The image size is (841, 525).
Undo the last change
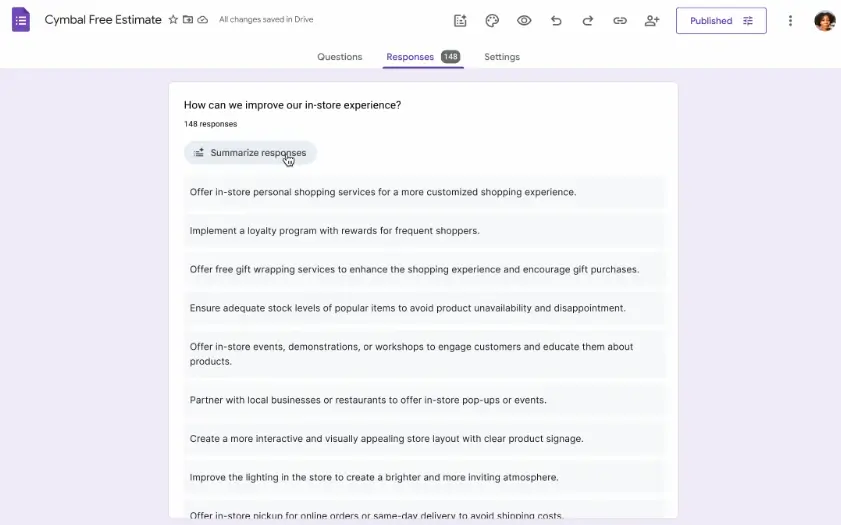tap(556, 21)
